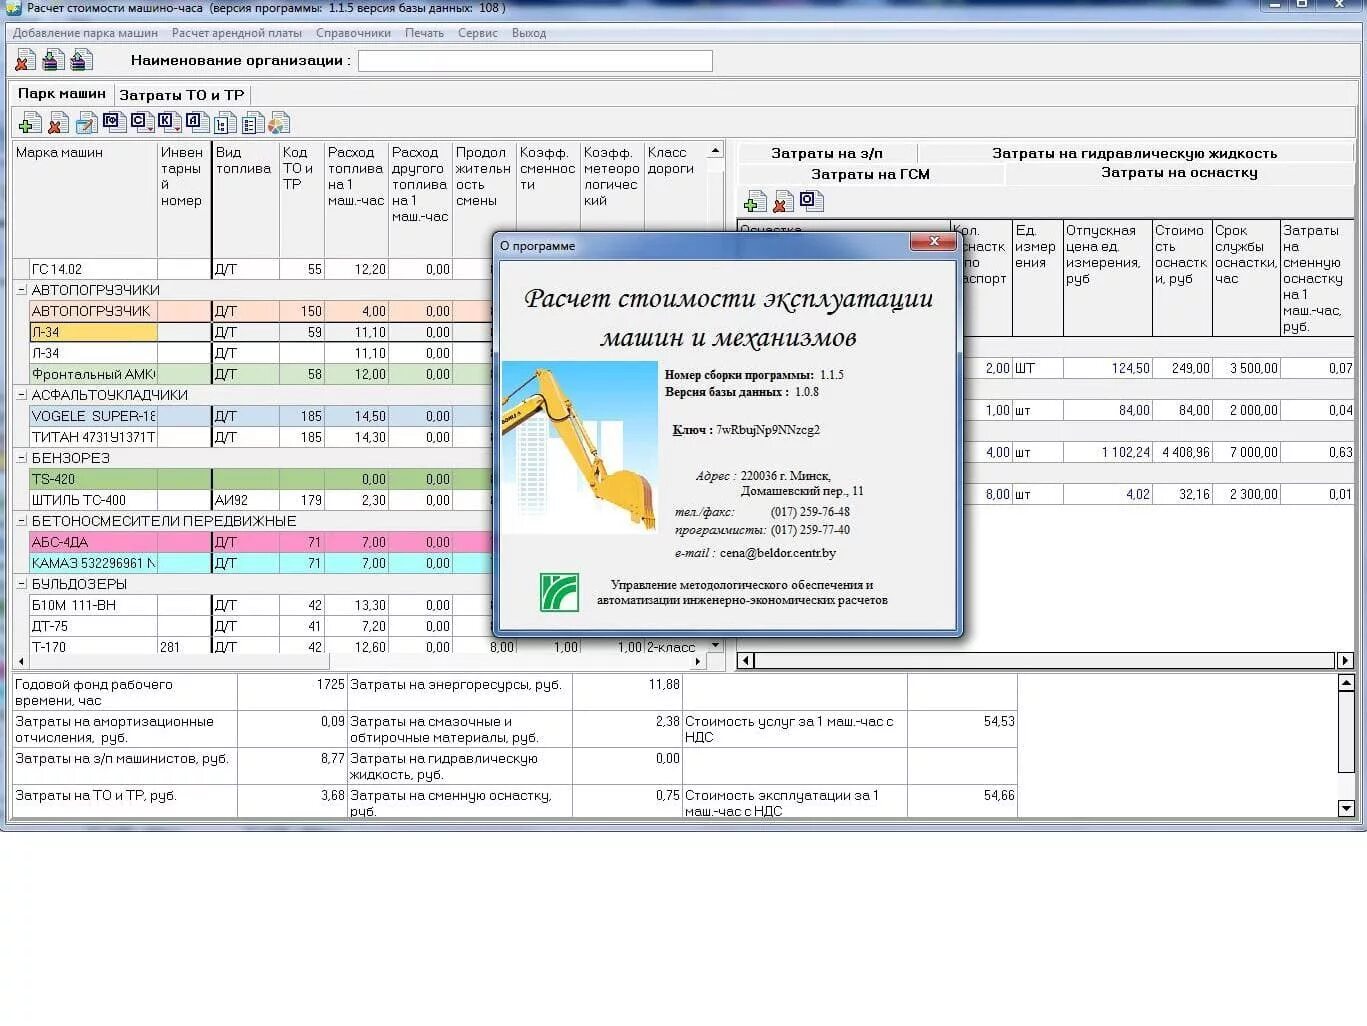Edit machine record with pencil icon
1367x1026 pixels.
coord(86,123)
